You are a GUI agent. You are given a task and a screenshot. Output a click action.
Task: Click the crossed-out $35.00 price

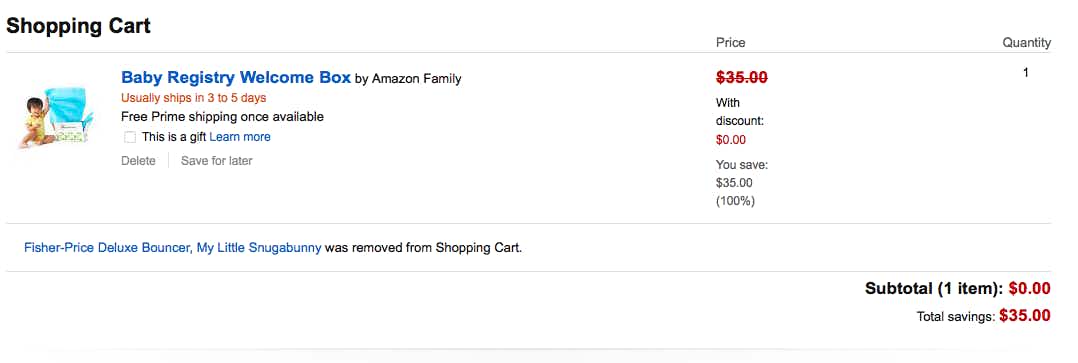tap(742, 78)
